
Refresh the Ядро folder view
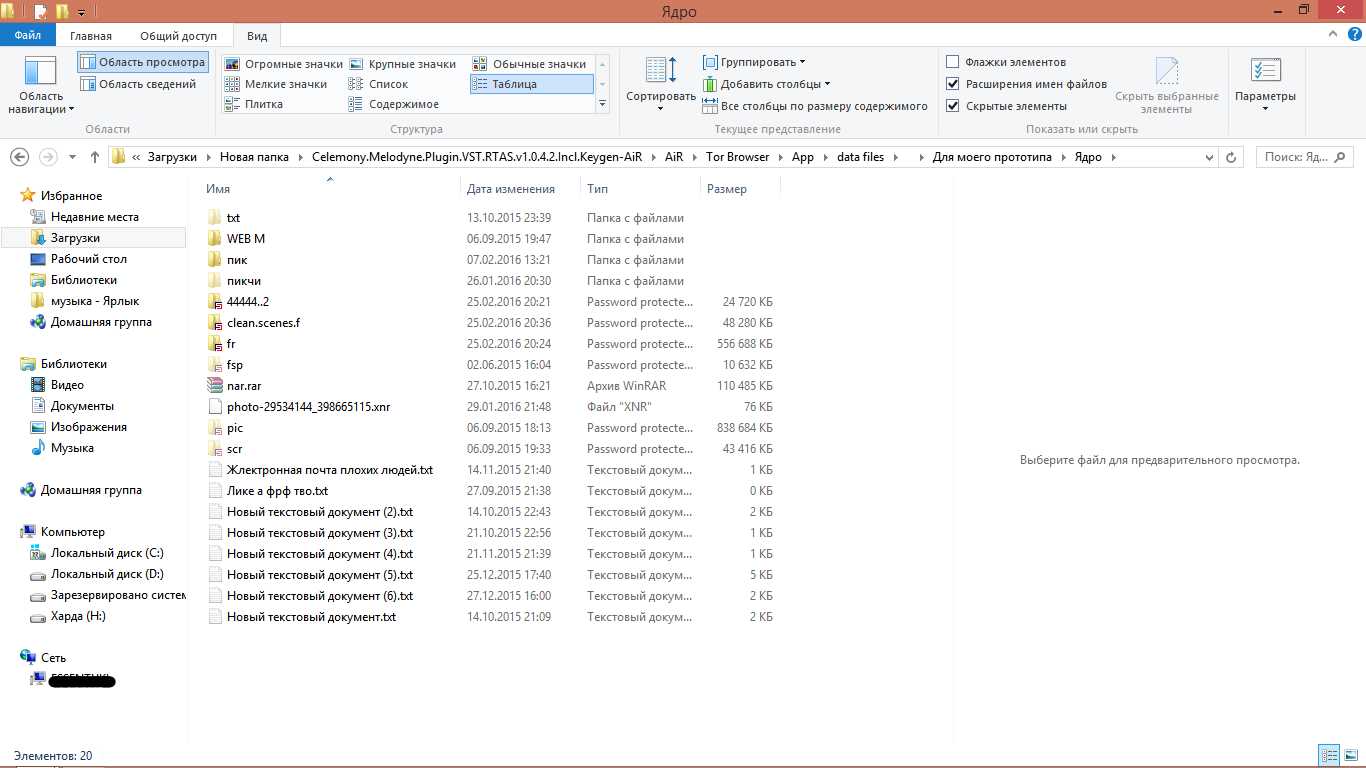(x=1232, y=157)
